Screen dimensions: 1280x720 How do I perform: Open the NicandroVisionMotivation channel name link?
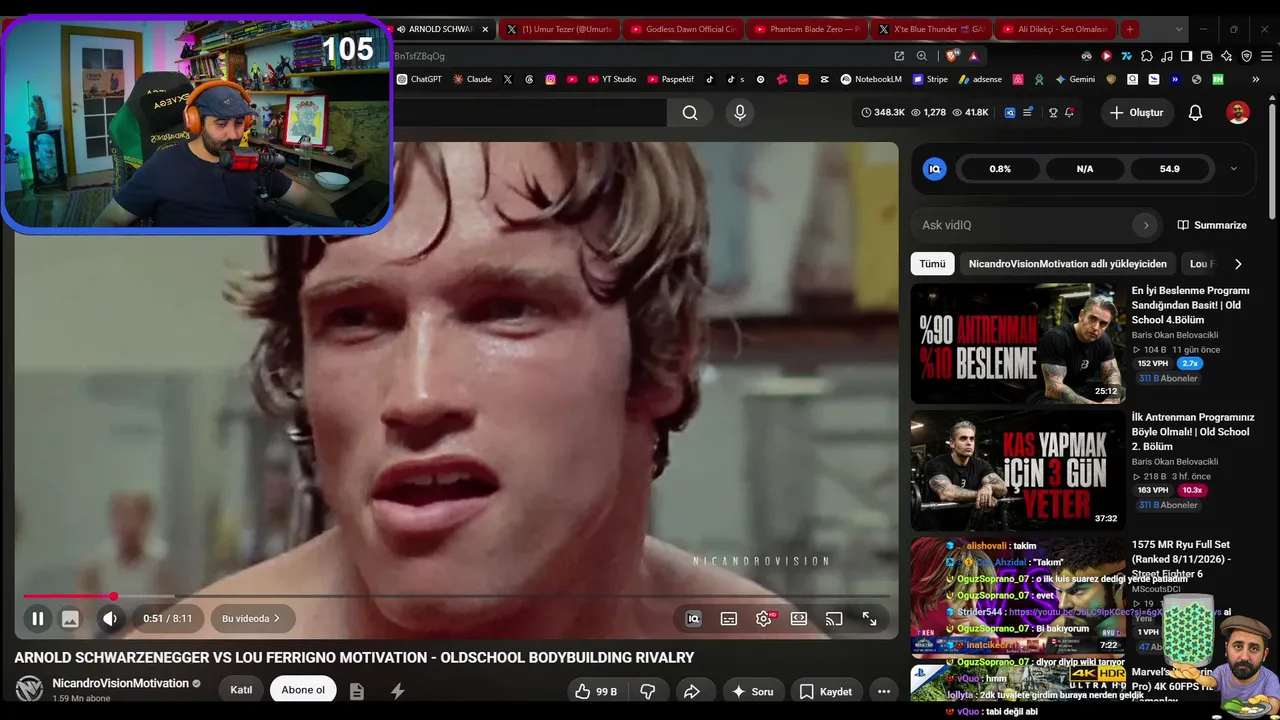click(120, 683)
